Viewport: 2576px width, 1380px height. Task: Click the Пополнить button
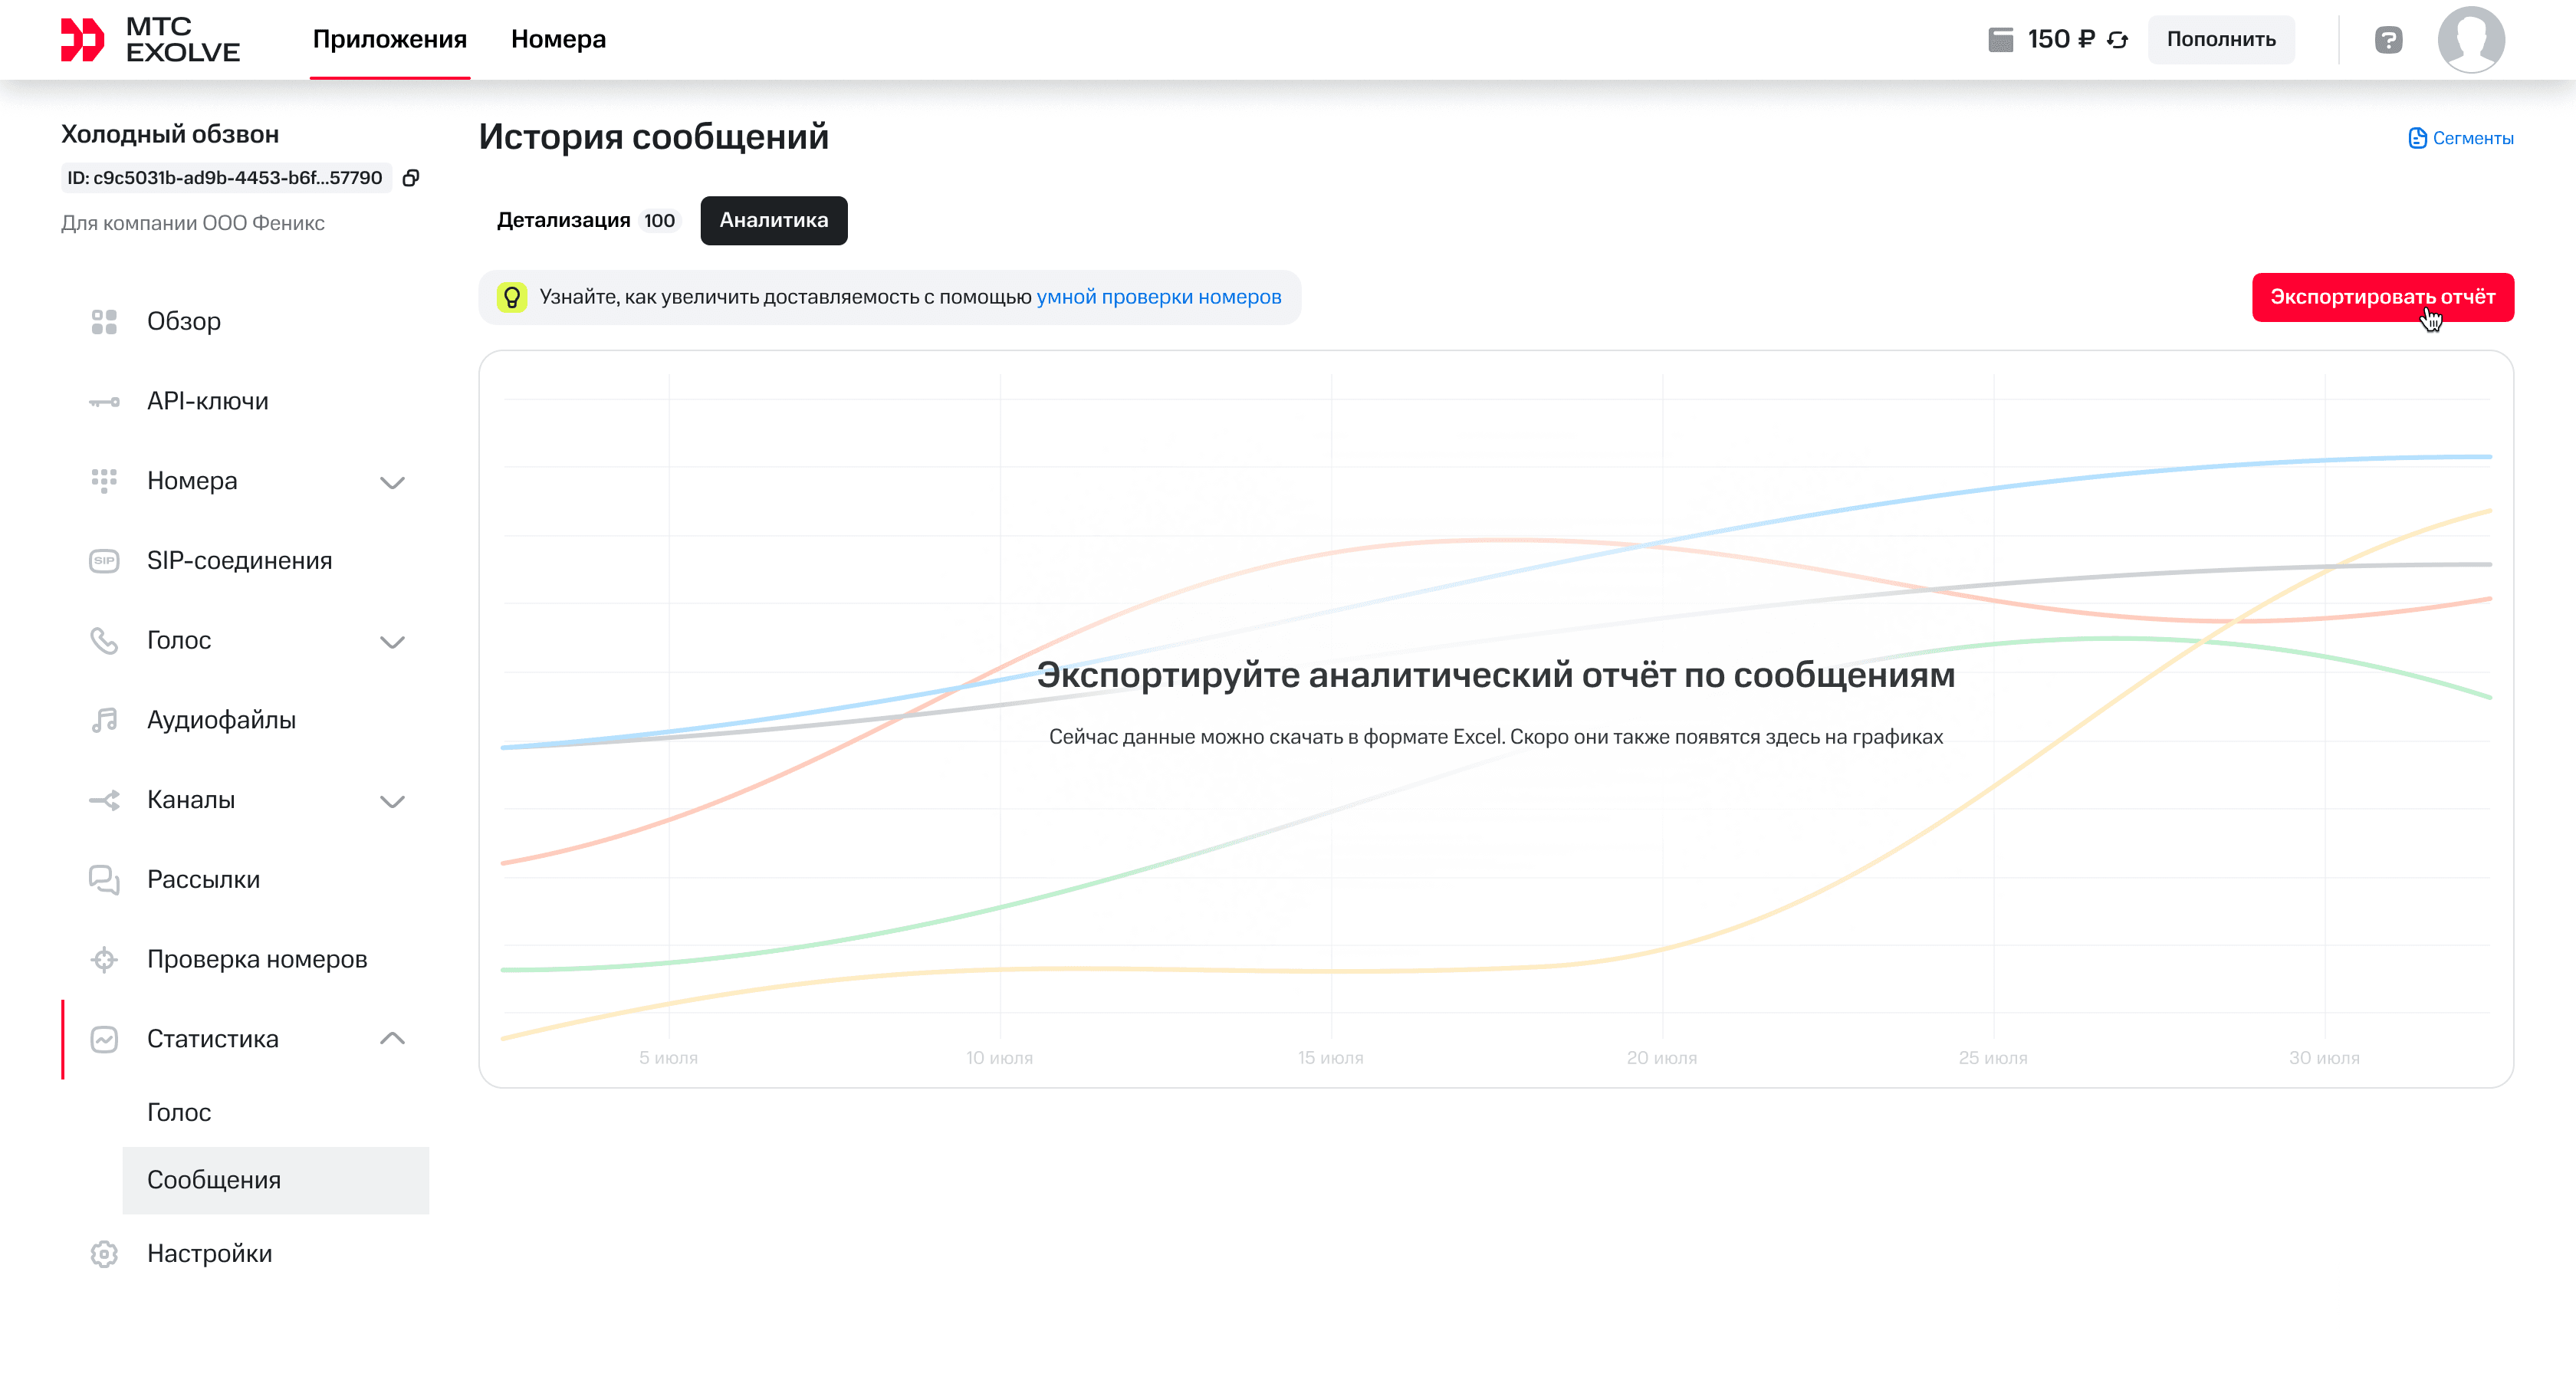(2221, 40)
